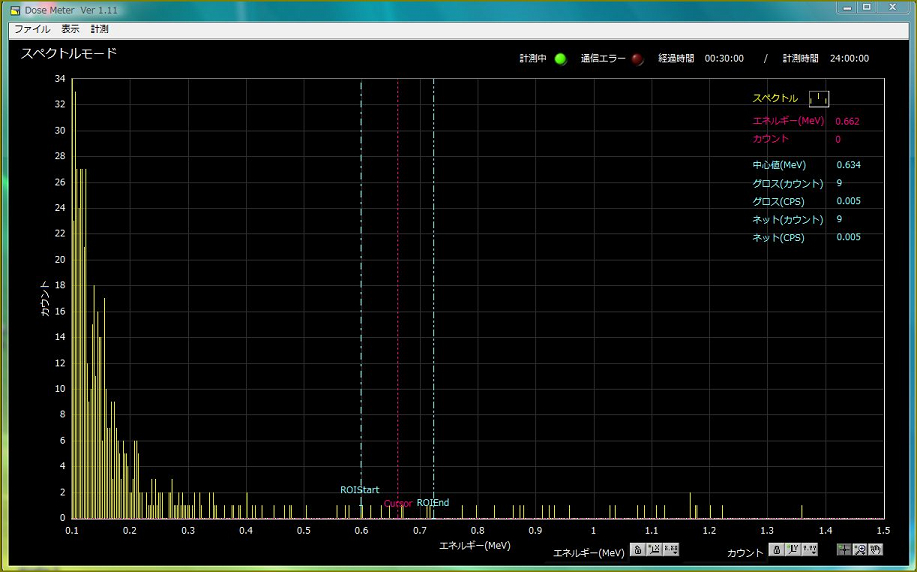Select the crosshair cursor tool

[844, 550]
